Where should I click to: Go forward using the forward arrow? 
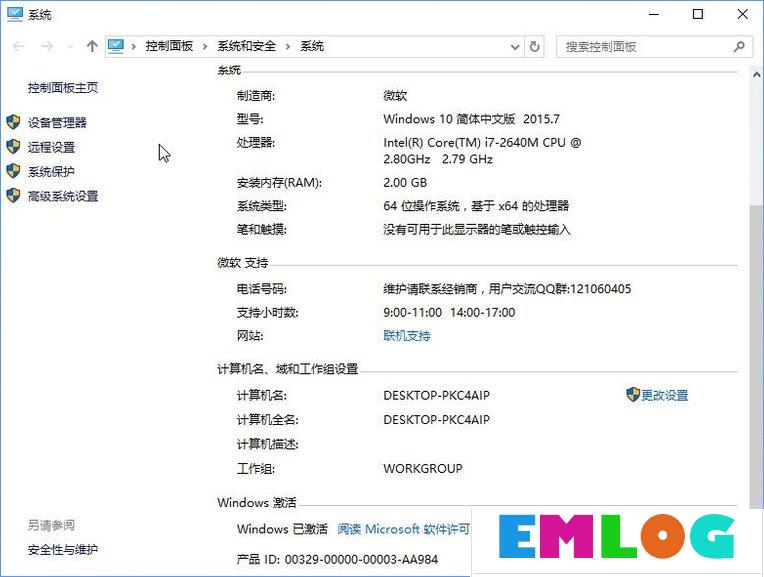[x=47, y=46]
